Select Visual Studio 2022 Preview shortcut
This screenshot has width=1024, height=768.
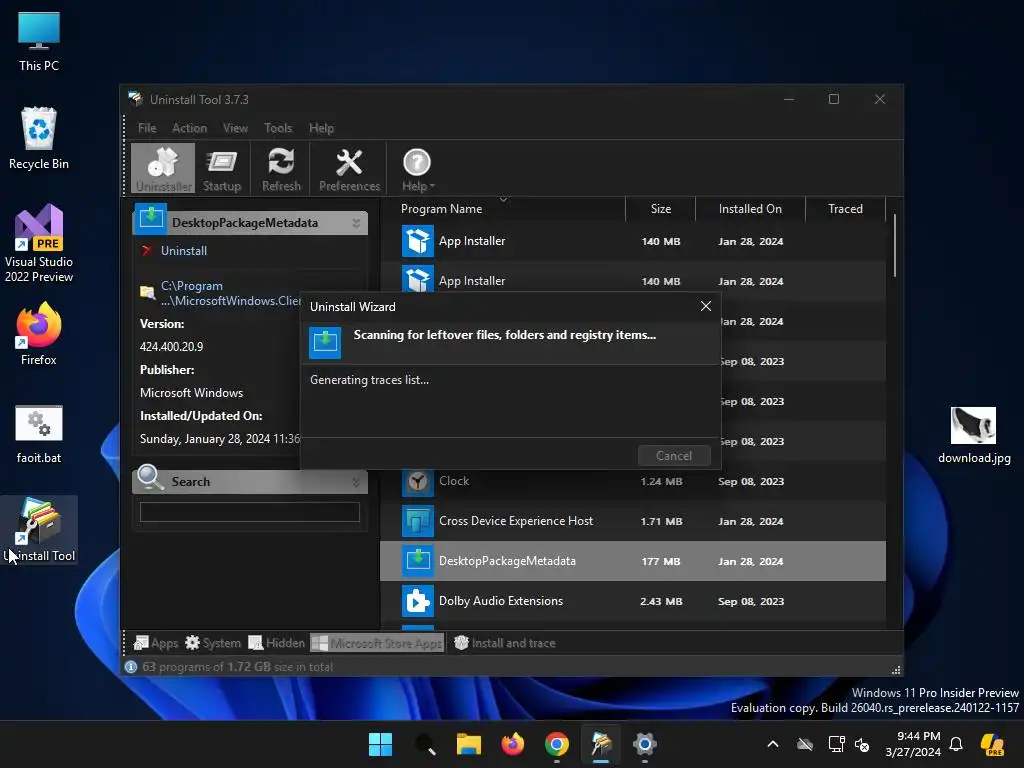[39, 243]
